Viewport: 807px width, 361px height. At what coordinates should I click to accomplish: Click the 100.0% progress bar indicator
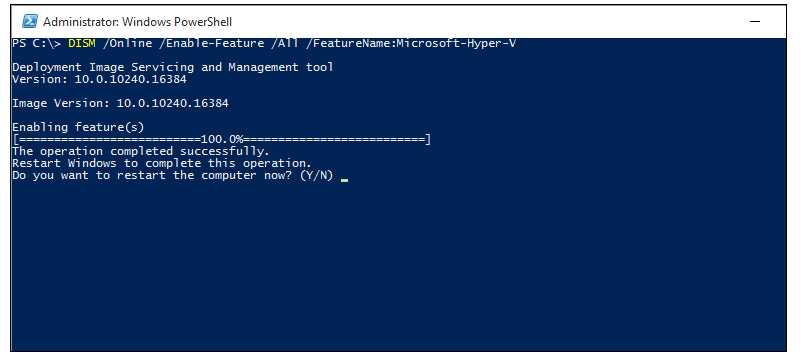pos(221,140)
